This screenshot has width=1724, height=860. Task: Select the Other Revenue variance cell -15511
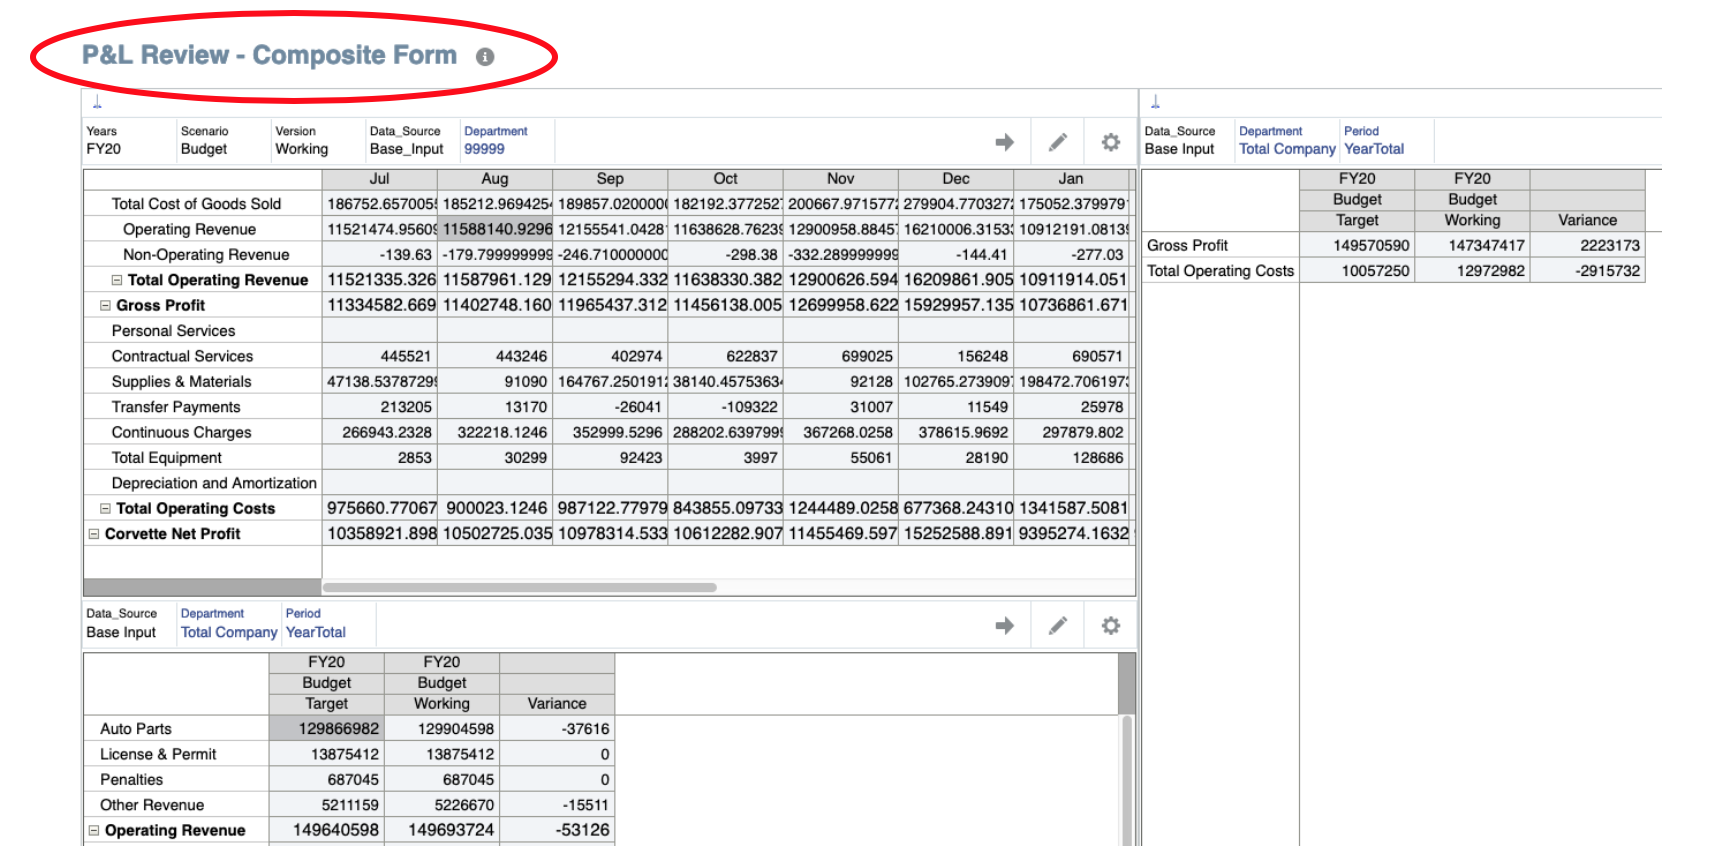(557, 805)
